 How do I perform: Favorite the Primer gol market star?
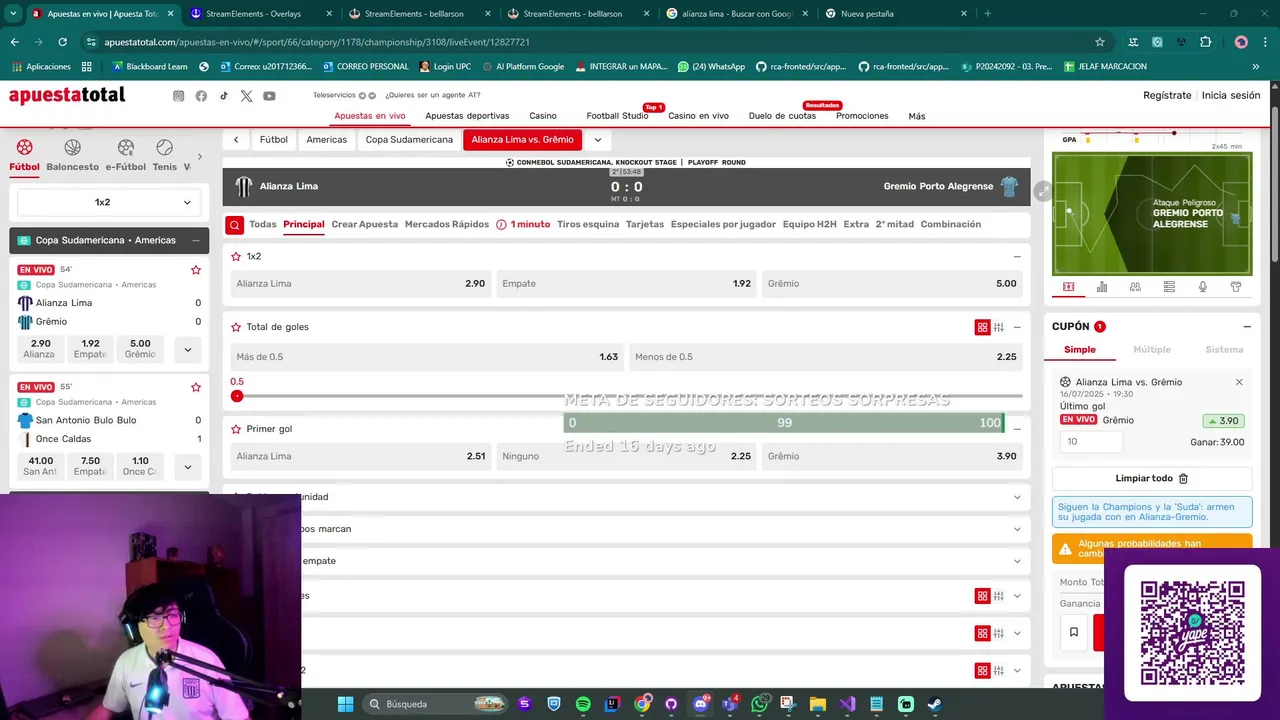(236, 429)
